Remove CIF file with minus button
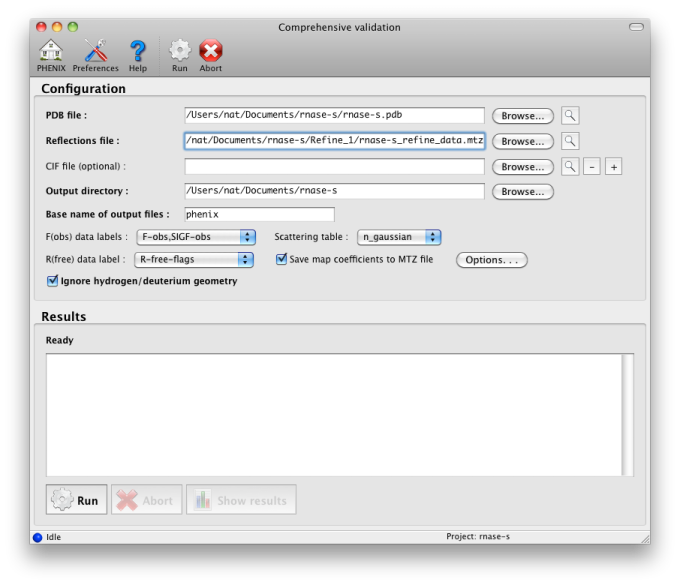 pos(592,167)
